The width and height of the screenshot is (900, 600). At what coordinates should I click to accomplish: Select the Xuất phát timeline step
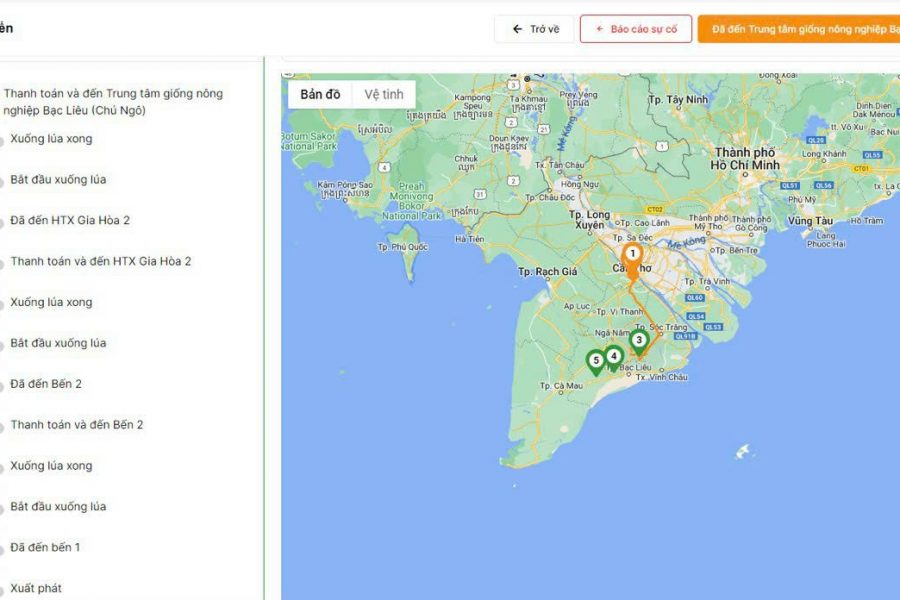click(x=36, y=588)
